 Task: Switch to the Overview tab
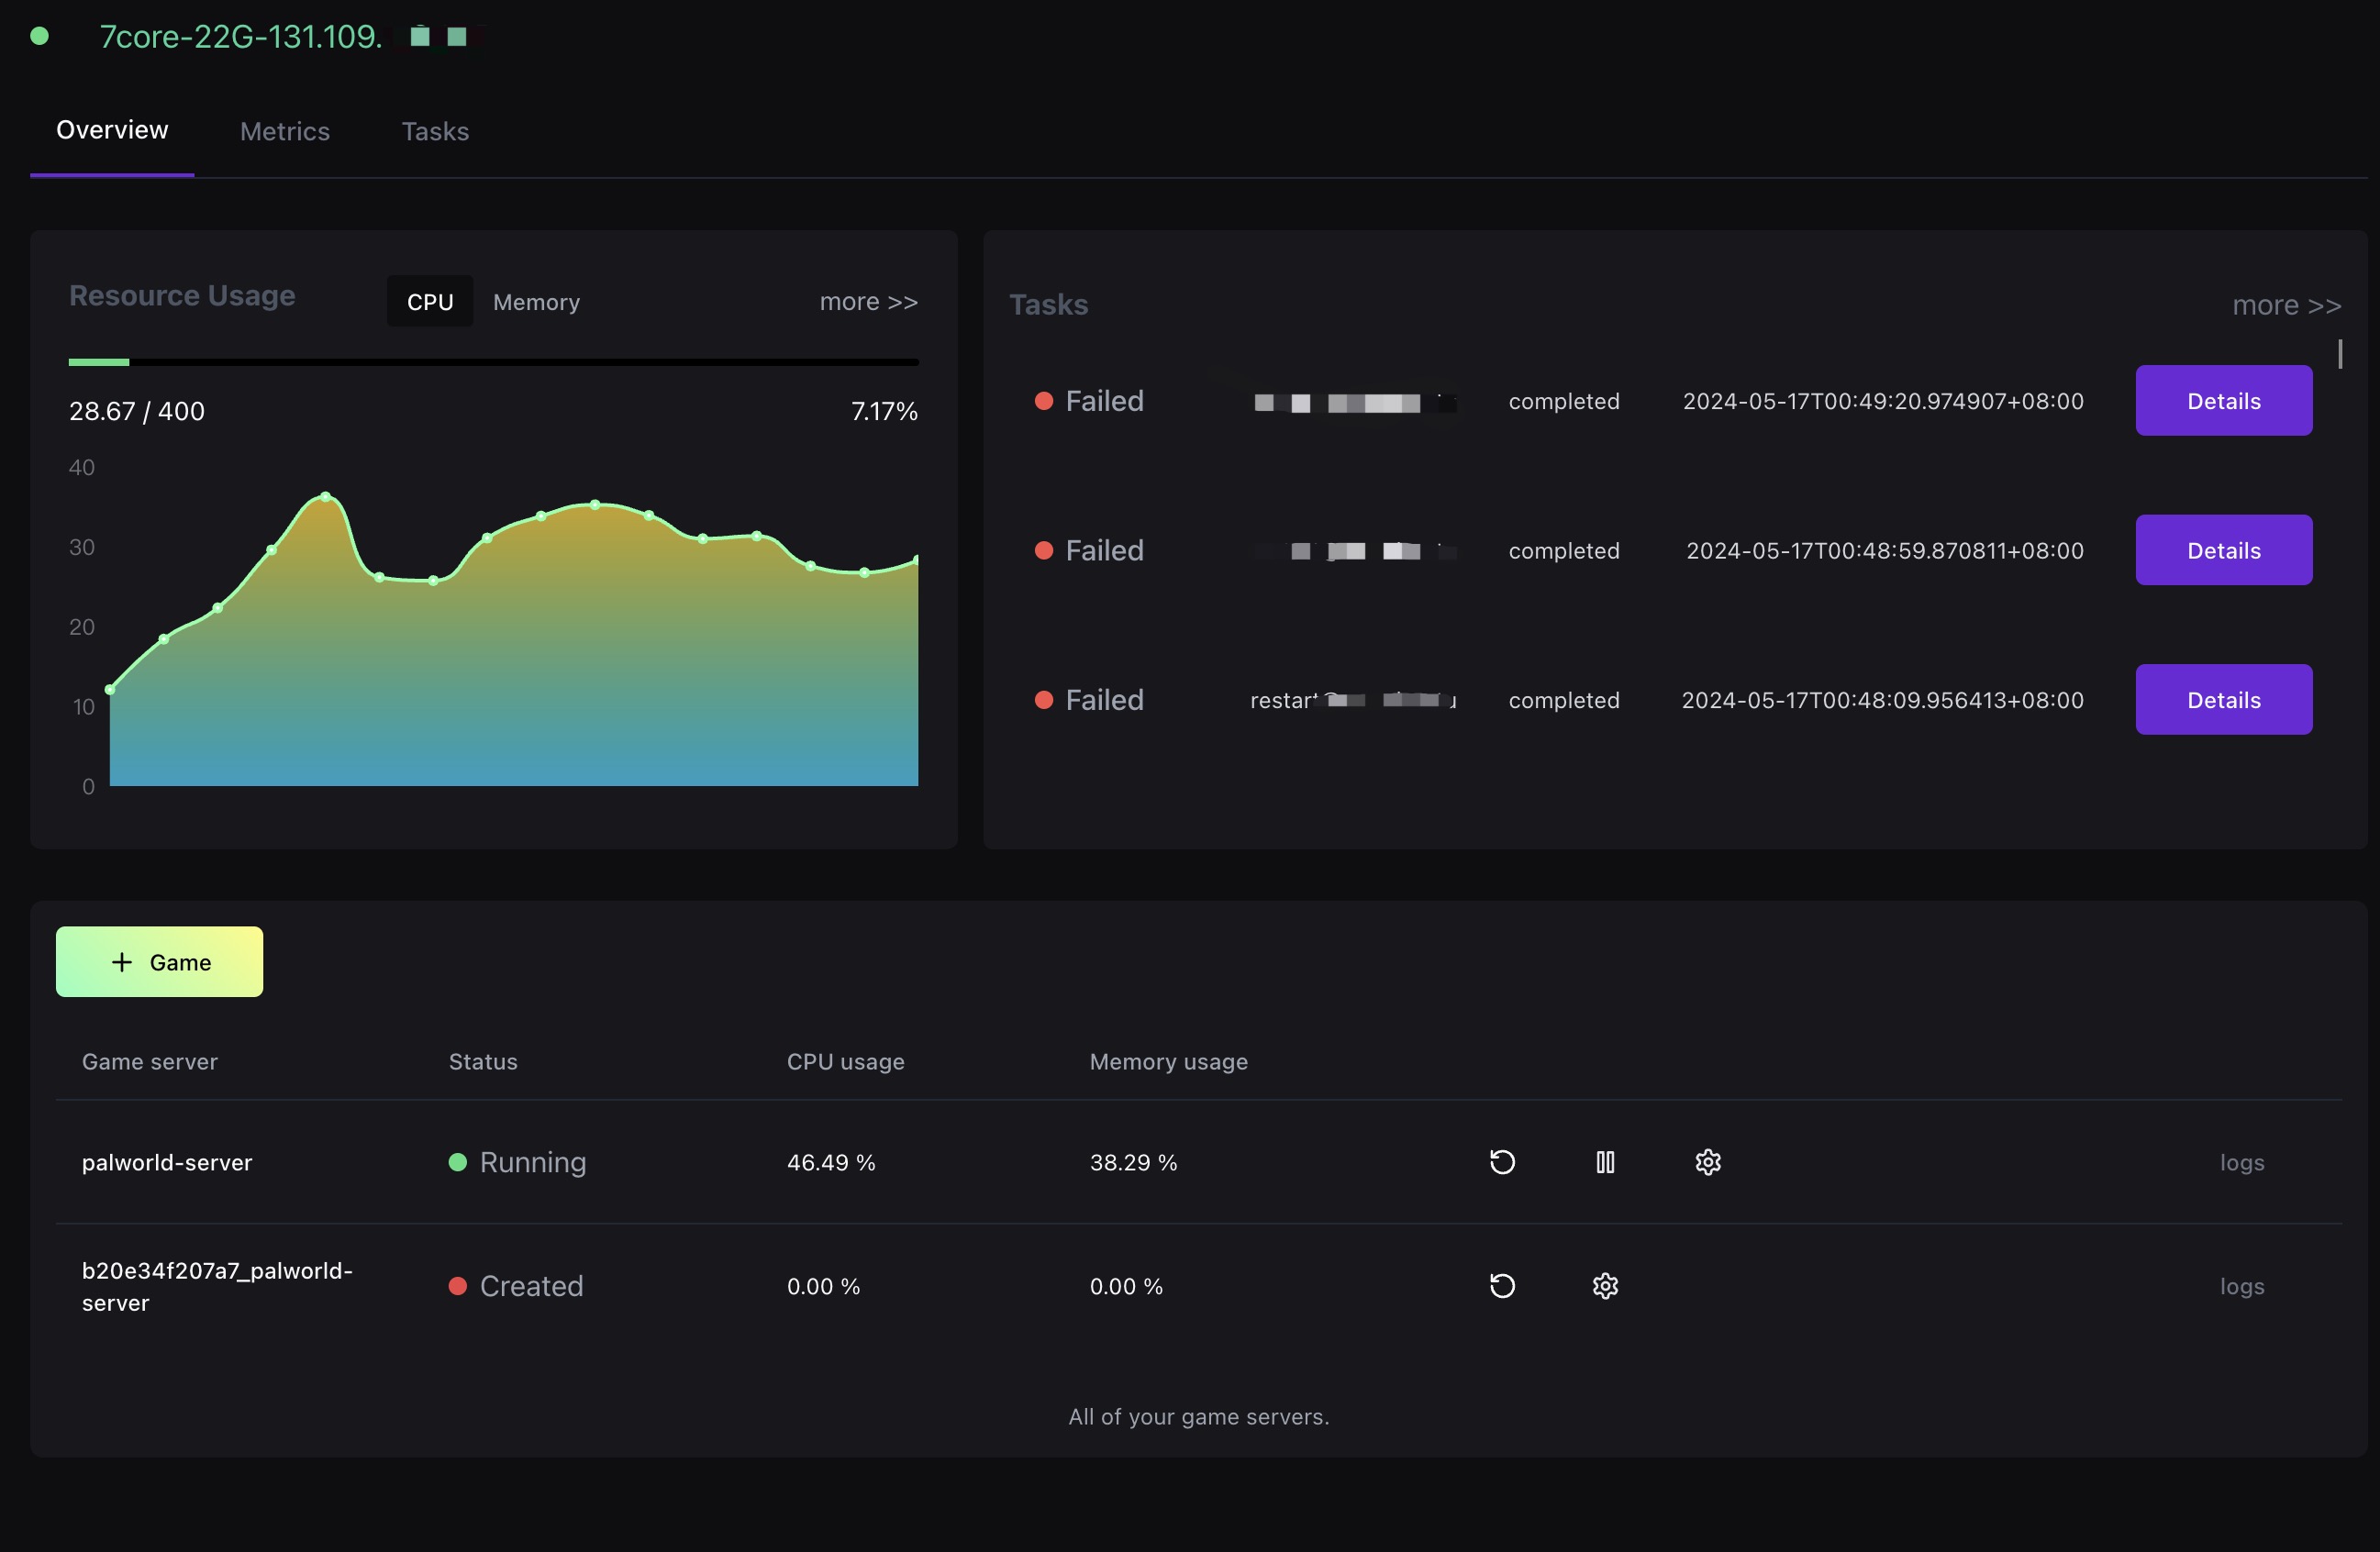(112, 131)
